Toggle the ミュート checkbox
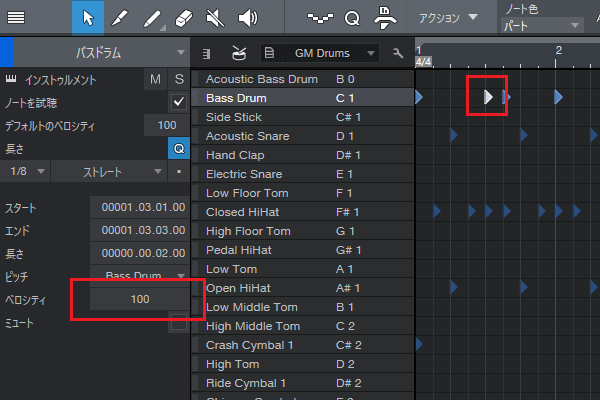The image size is (600, 400). tap(179, 322)
